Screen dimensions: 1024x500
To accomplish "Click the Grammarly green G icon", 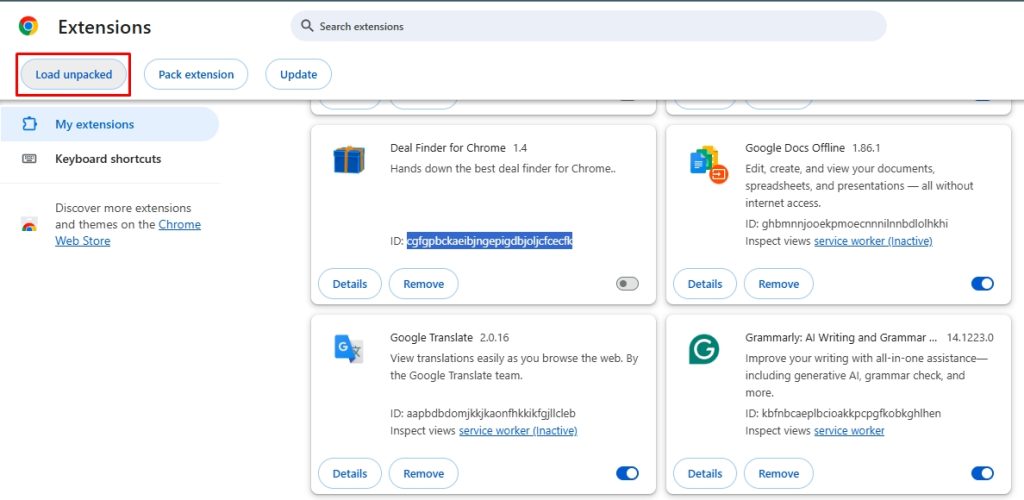I will click(x=704, y=349).
